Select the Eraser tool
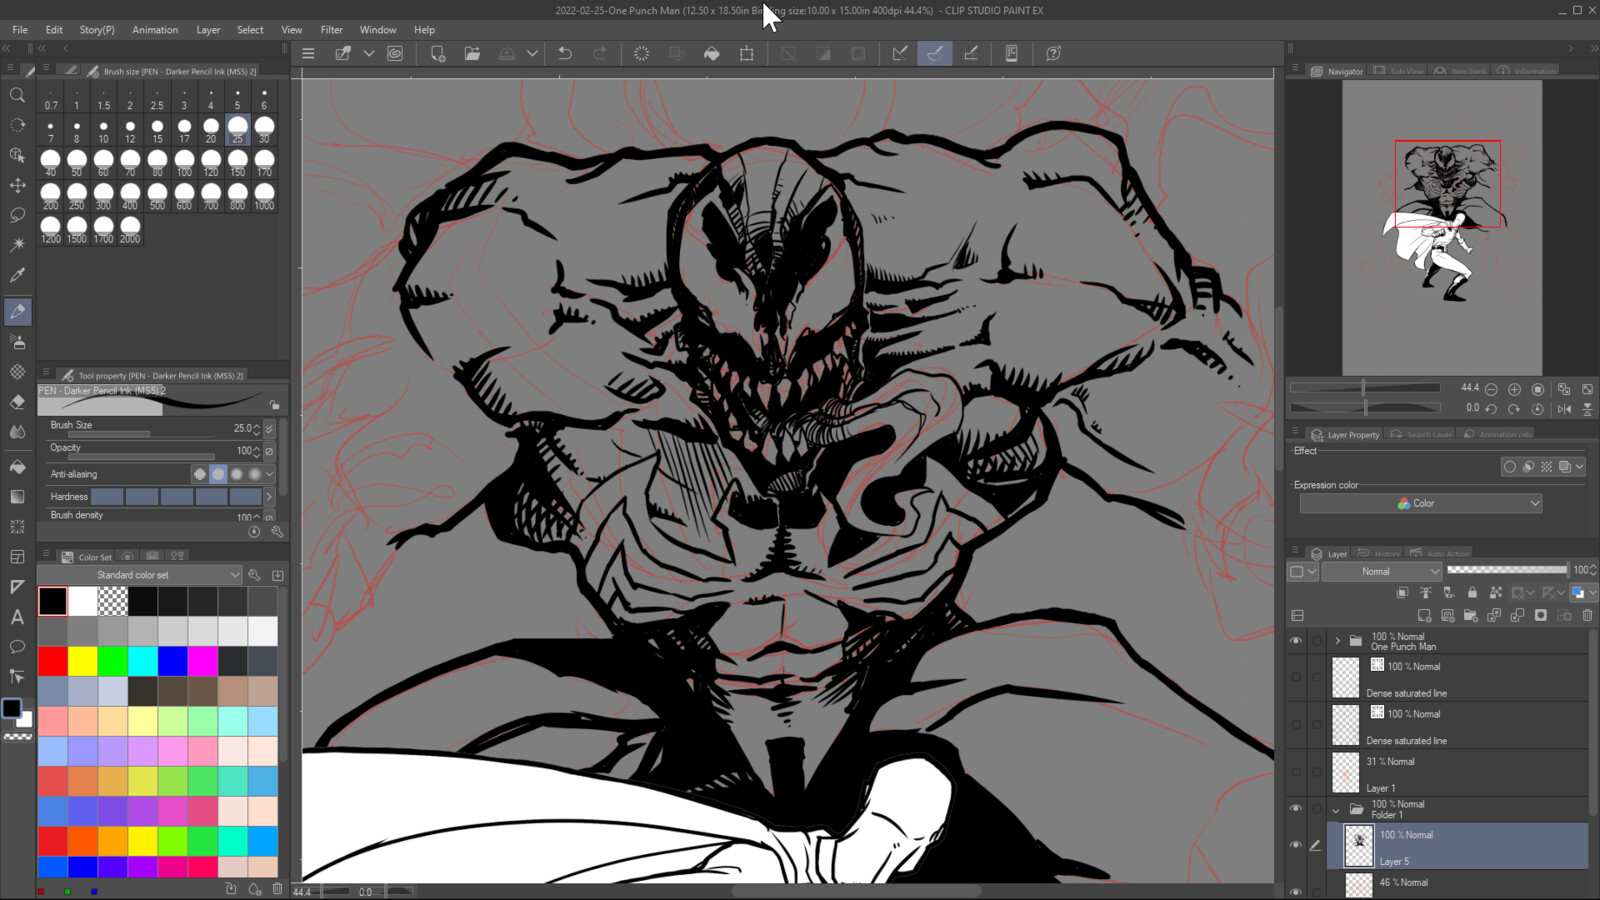 click(17, 402)
